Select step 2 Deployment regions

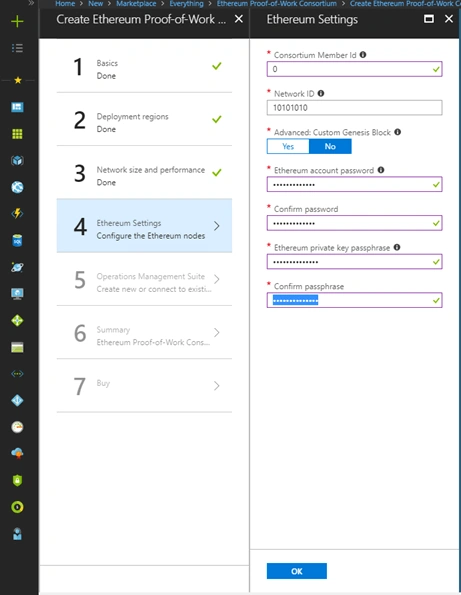tap(144, 119)
